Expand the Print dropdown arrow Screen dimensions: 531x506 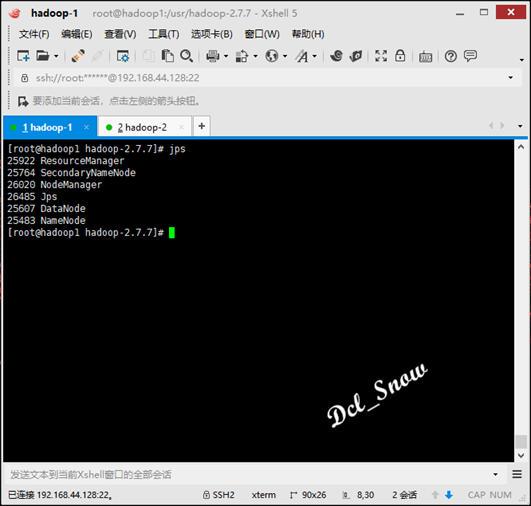(226, 56)
